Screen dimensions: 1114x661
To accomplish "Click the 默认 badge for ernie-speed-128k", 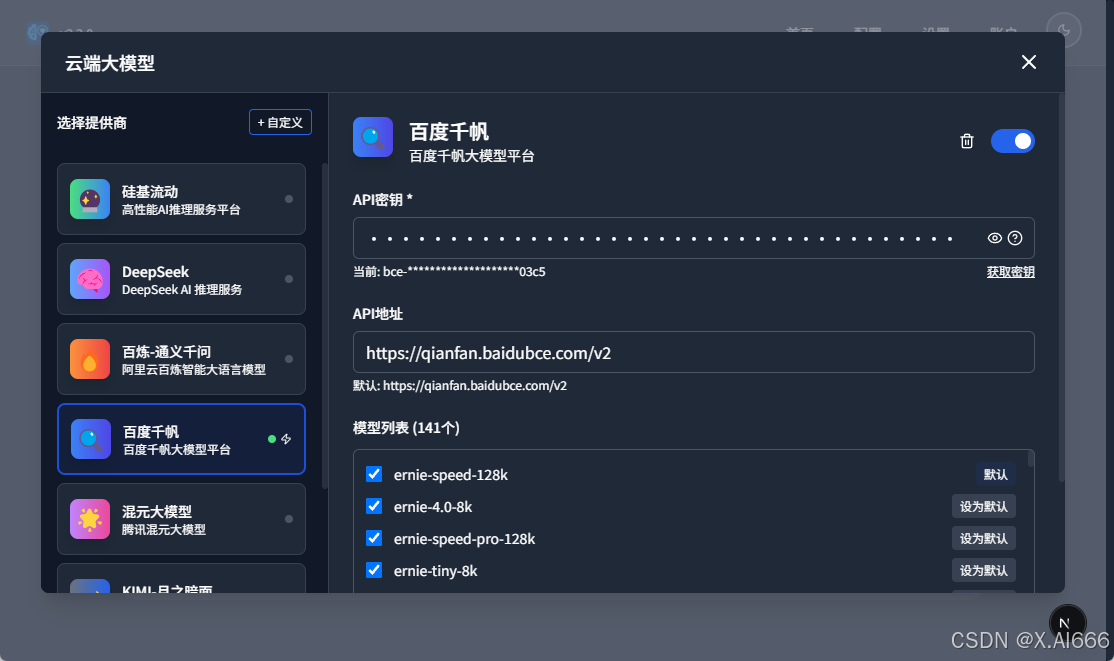I will 995,475.
